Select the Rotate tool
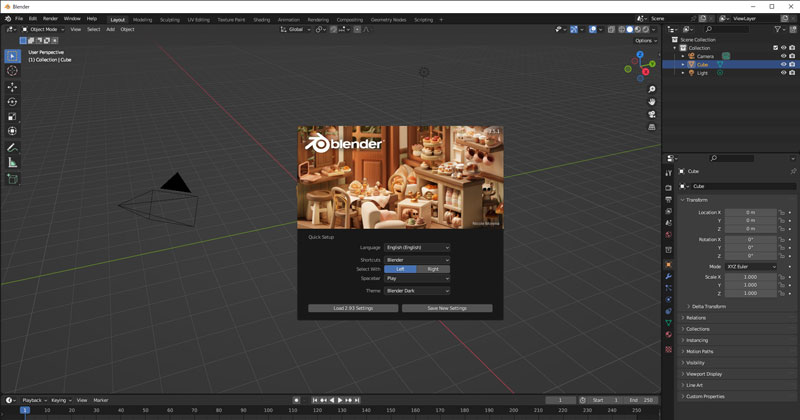The height and width of the screenshot is (420, 800). coord(12,102)
